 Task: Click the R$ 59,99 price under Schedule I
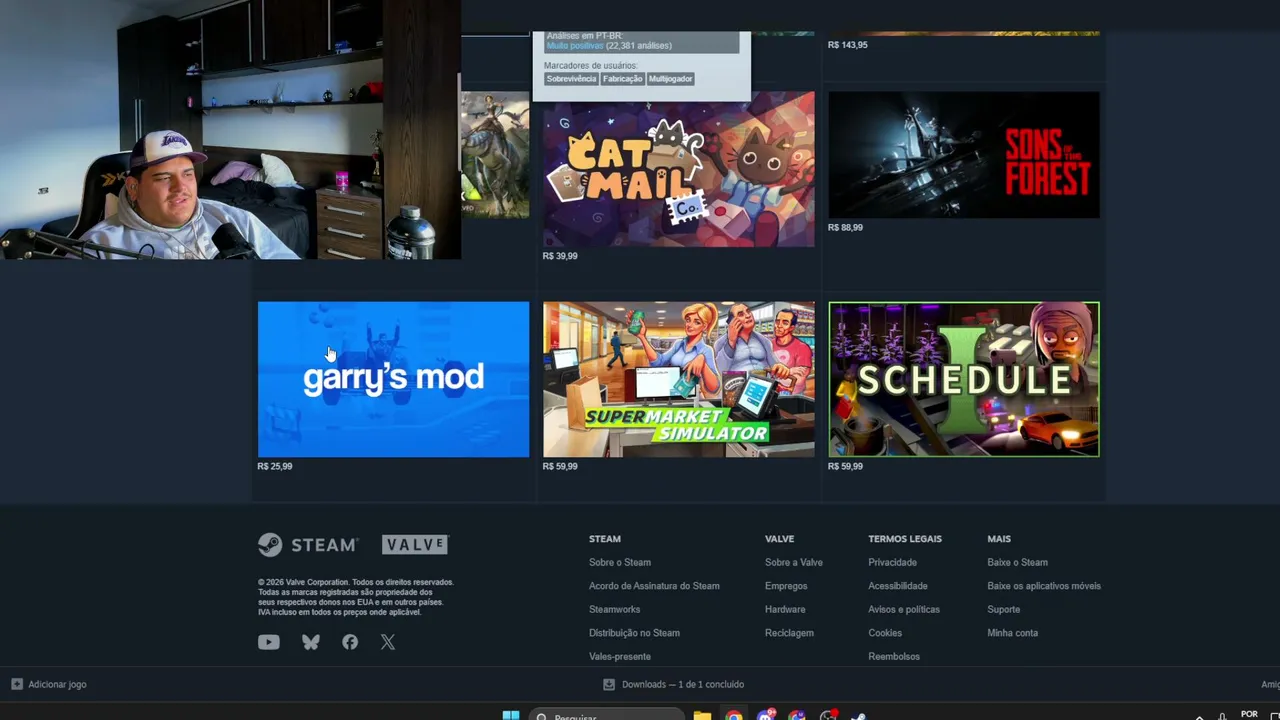coord(845,466)
